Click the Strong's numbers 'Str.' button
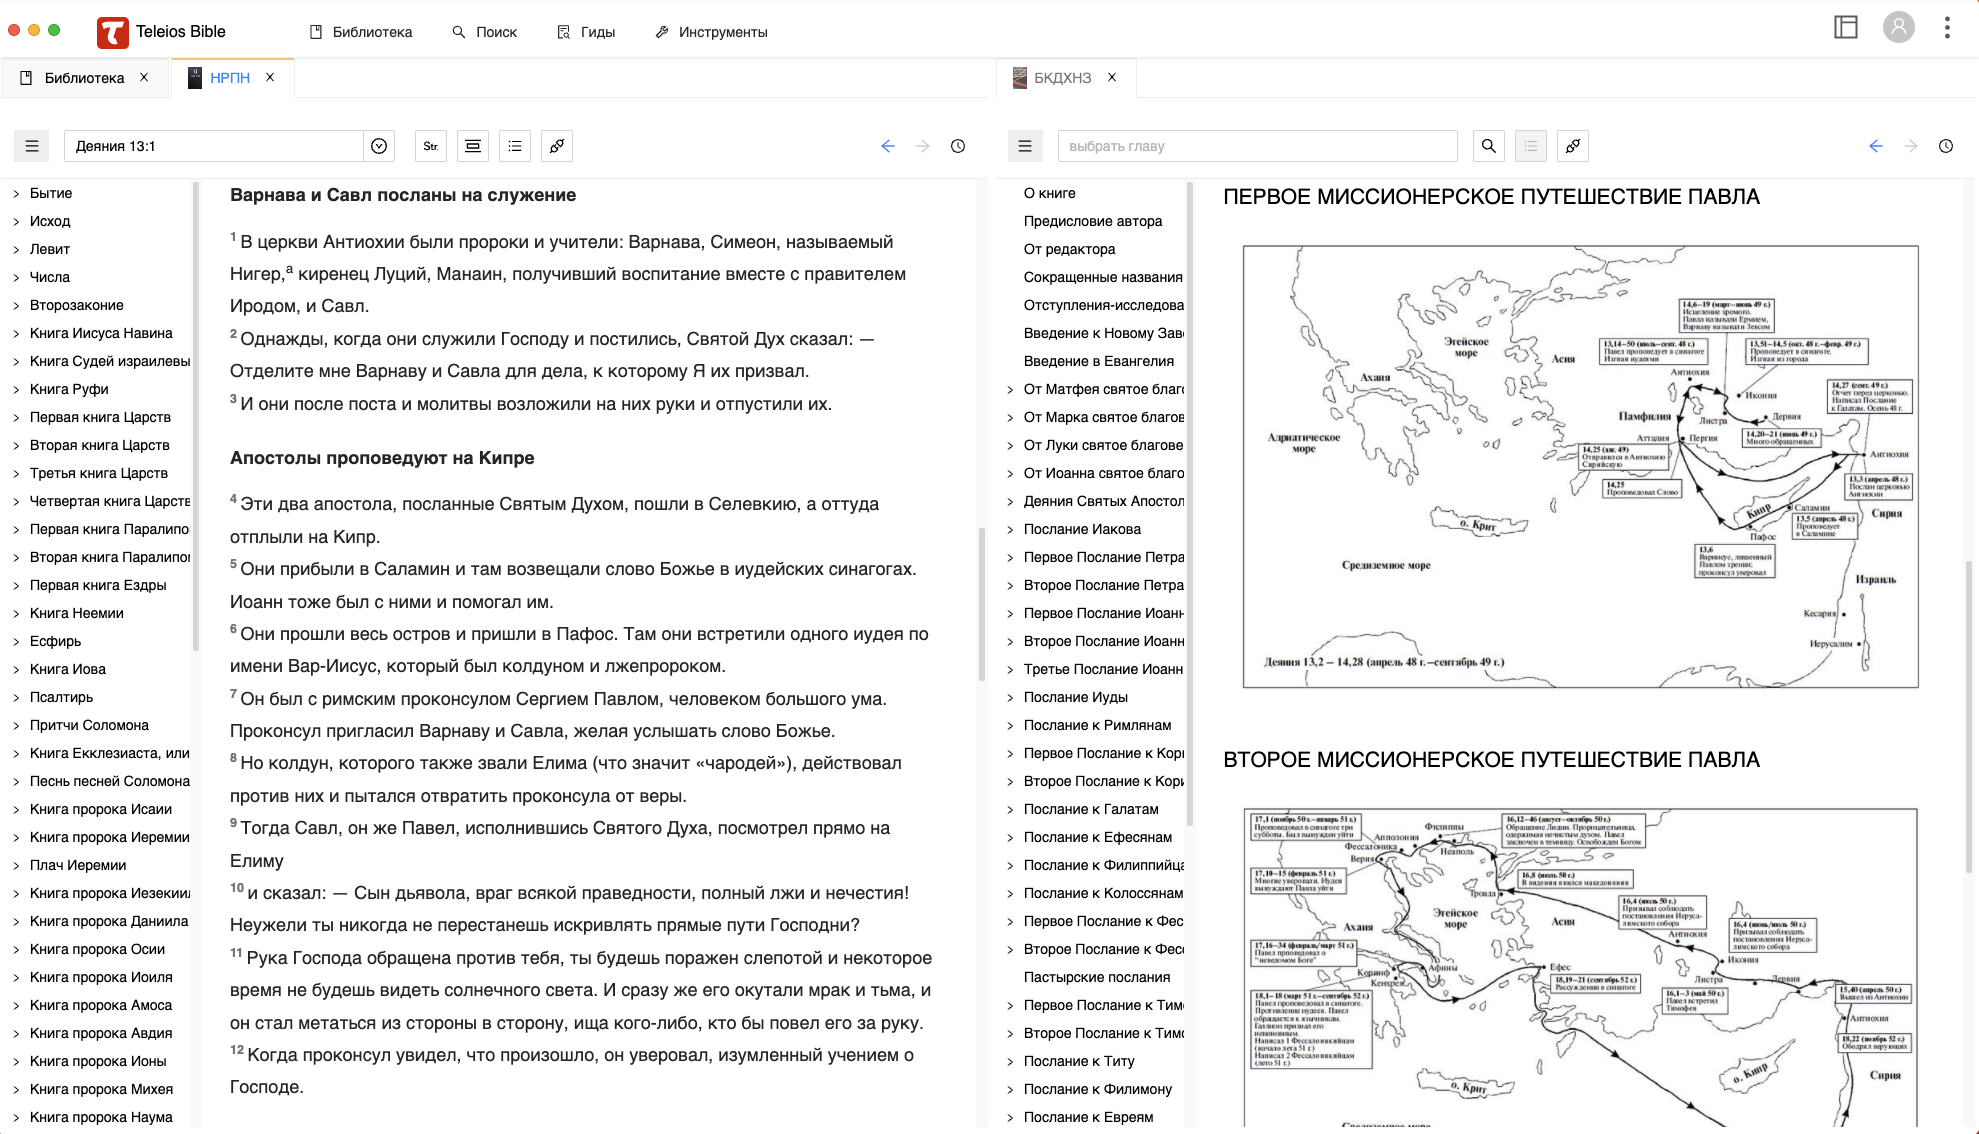 (430, 146)
